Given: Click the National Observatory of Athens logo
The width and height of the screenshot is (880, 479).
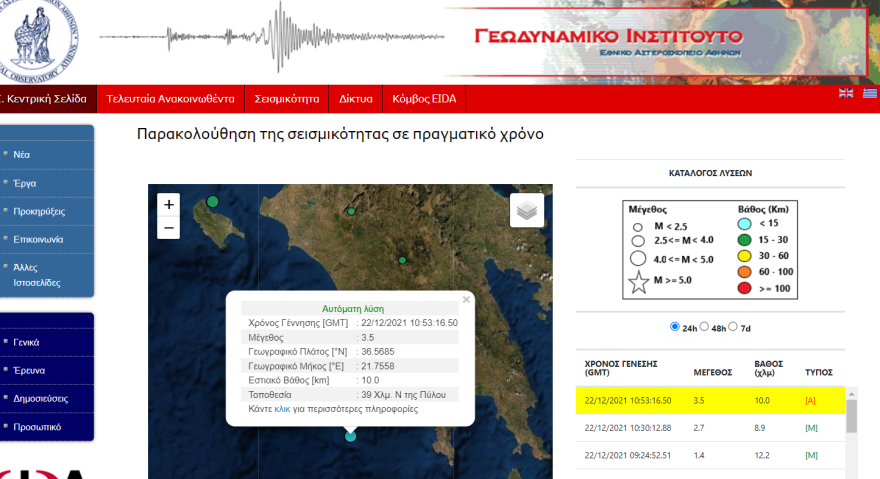Looking at the screenshot, I should coord(37,40).
